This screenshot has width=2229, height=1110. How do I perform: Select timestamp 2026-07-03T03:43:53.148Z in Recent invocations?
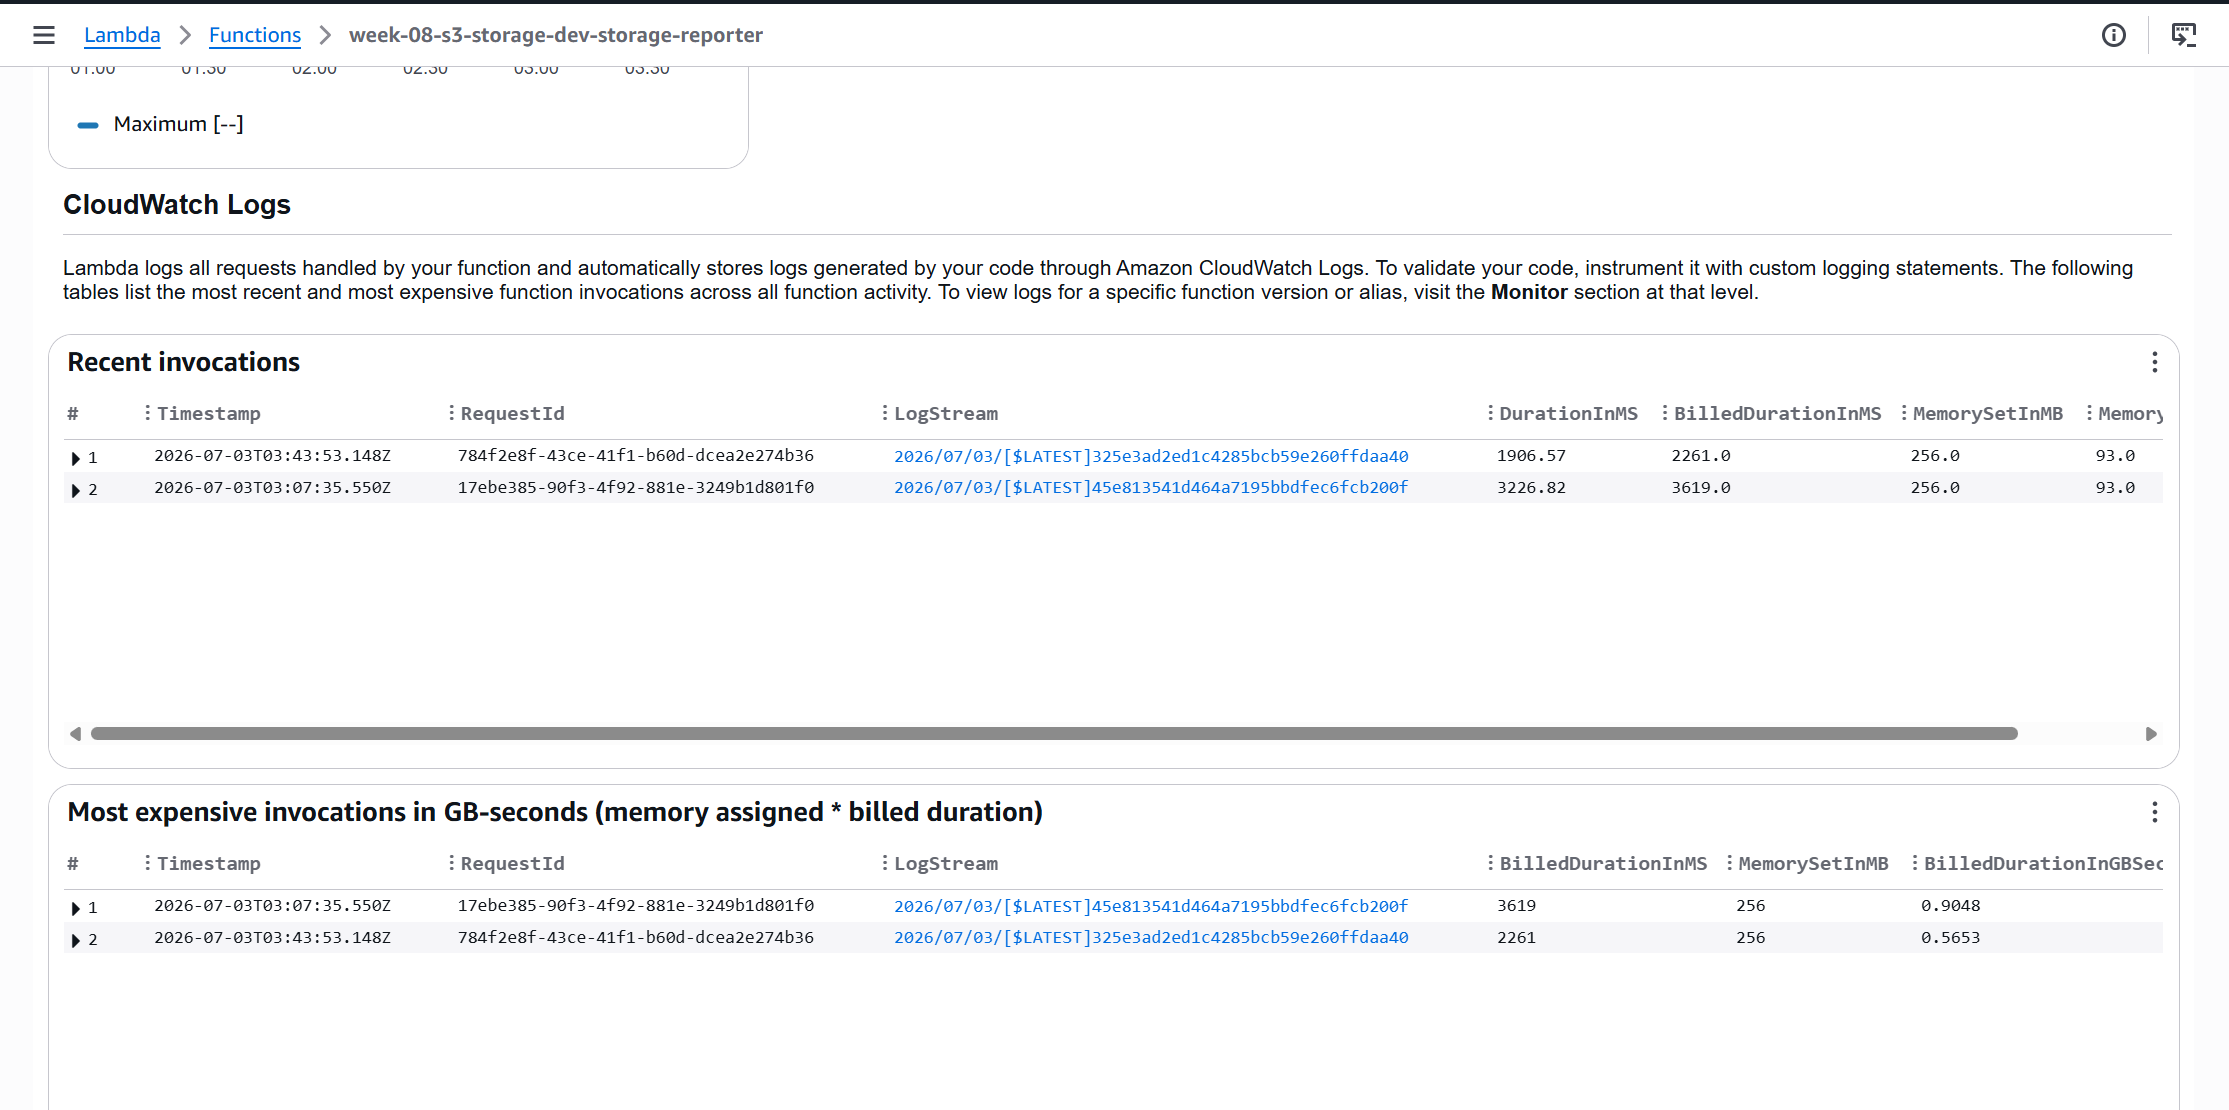coord(272,456)
